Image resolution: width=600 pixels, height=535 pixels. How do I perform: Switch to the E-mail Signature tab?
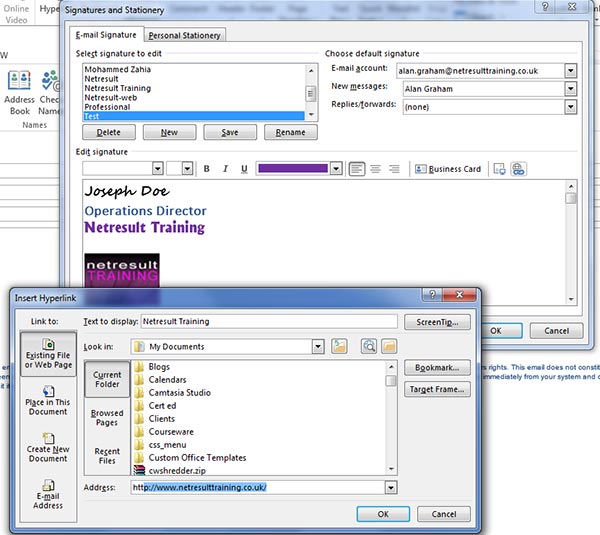(x=106, y=35)
